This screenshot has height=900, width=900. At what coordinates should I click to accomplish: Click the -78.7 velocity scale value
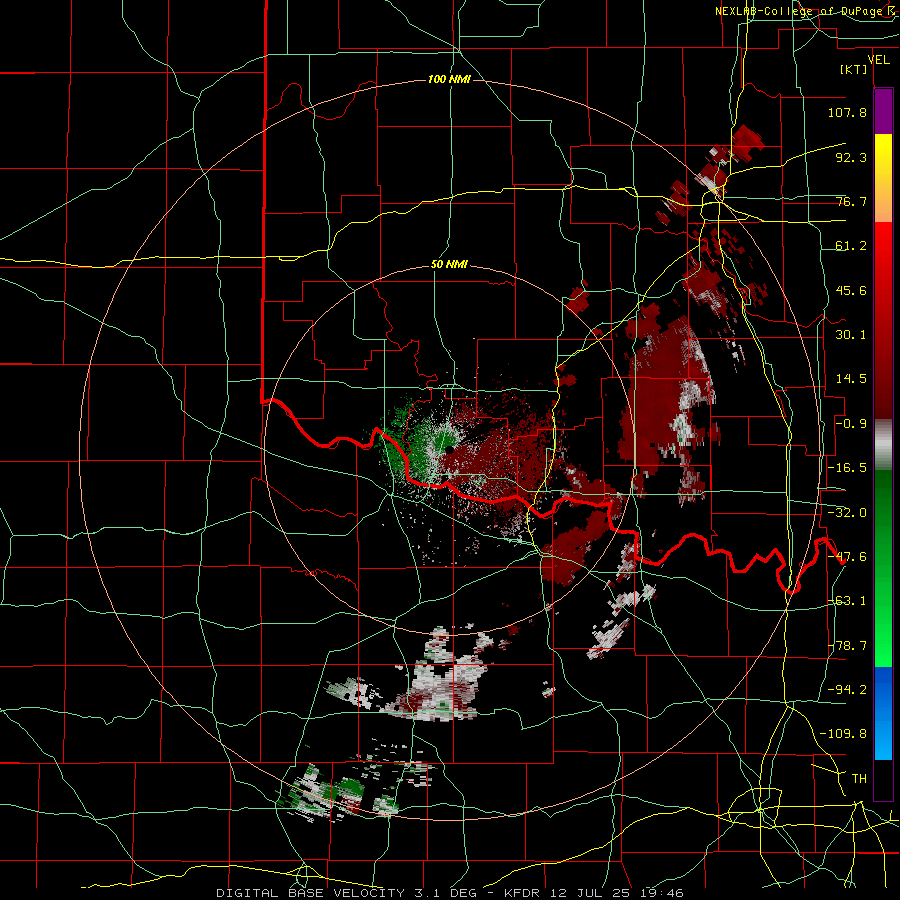pyautogui.click(x=847, y=646)
